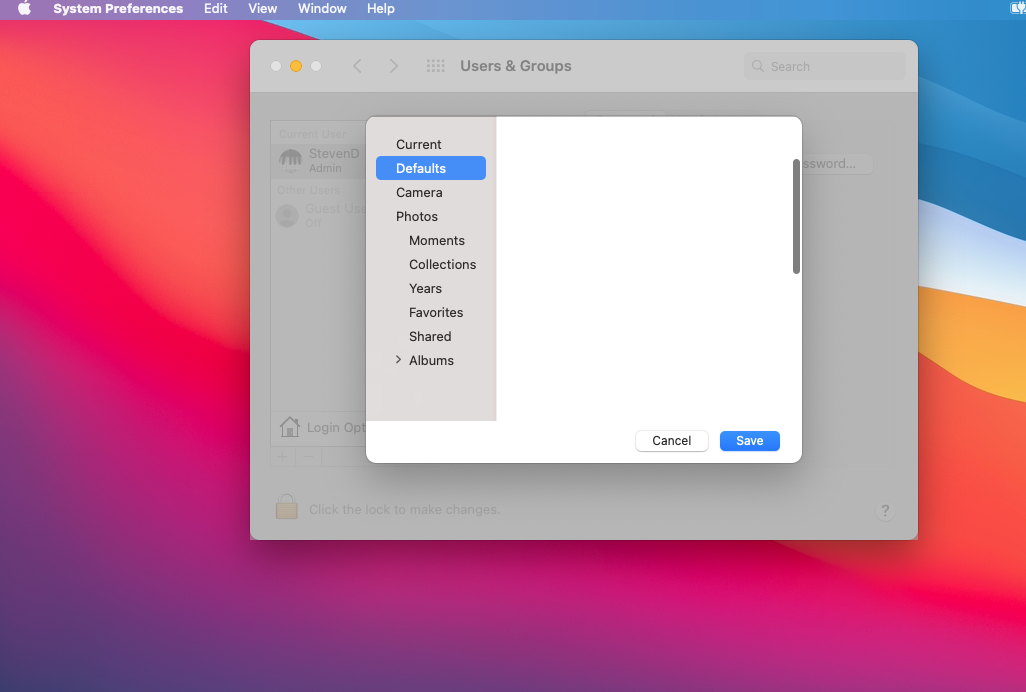This screenshot has width=1026, height=692.
Task: Click the search magnifier icon
Action: 758,66
